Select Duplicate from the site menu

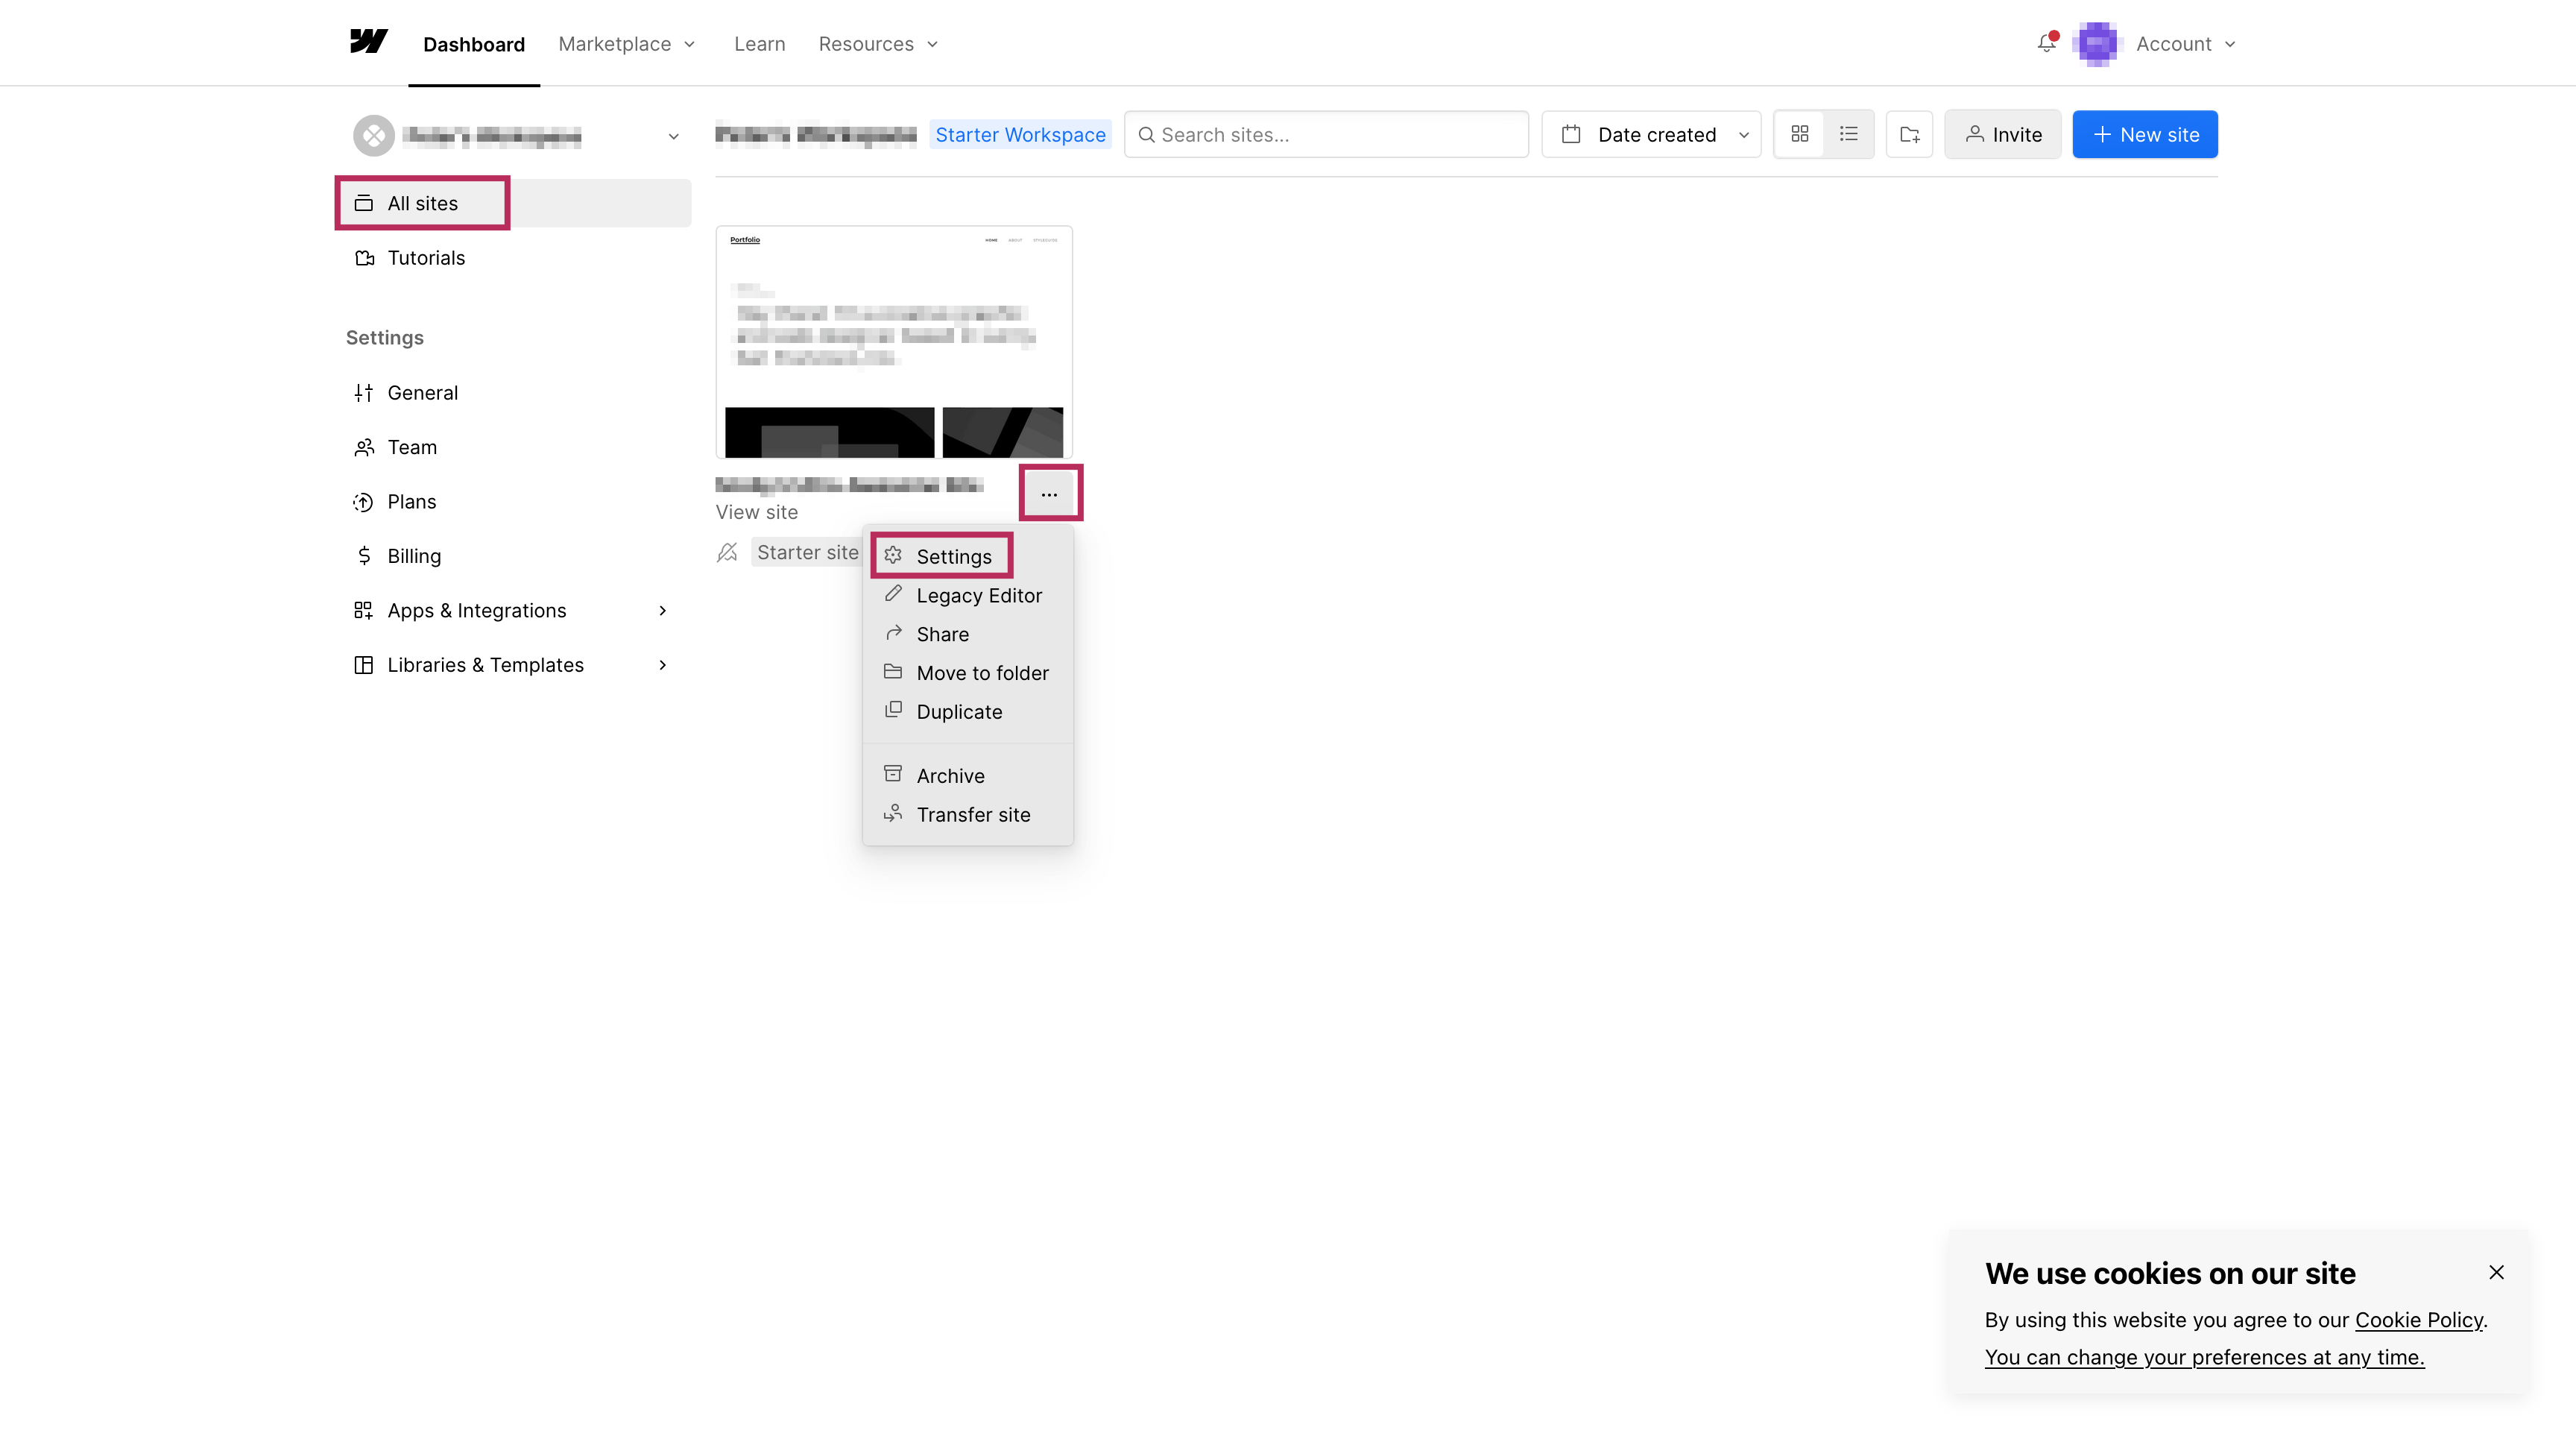958,711
